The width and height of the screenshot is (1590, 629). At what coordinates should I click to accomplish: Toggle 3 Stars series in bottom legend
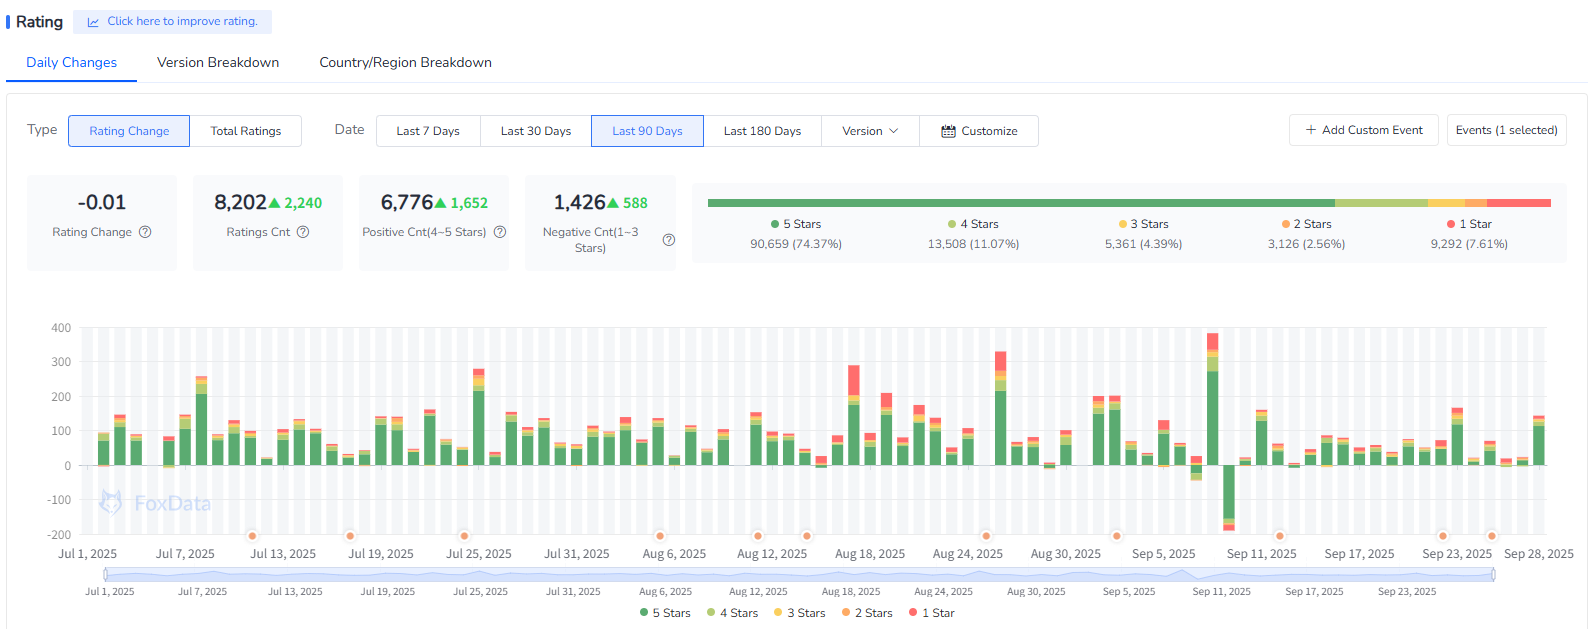point(799,613)
